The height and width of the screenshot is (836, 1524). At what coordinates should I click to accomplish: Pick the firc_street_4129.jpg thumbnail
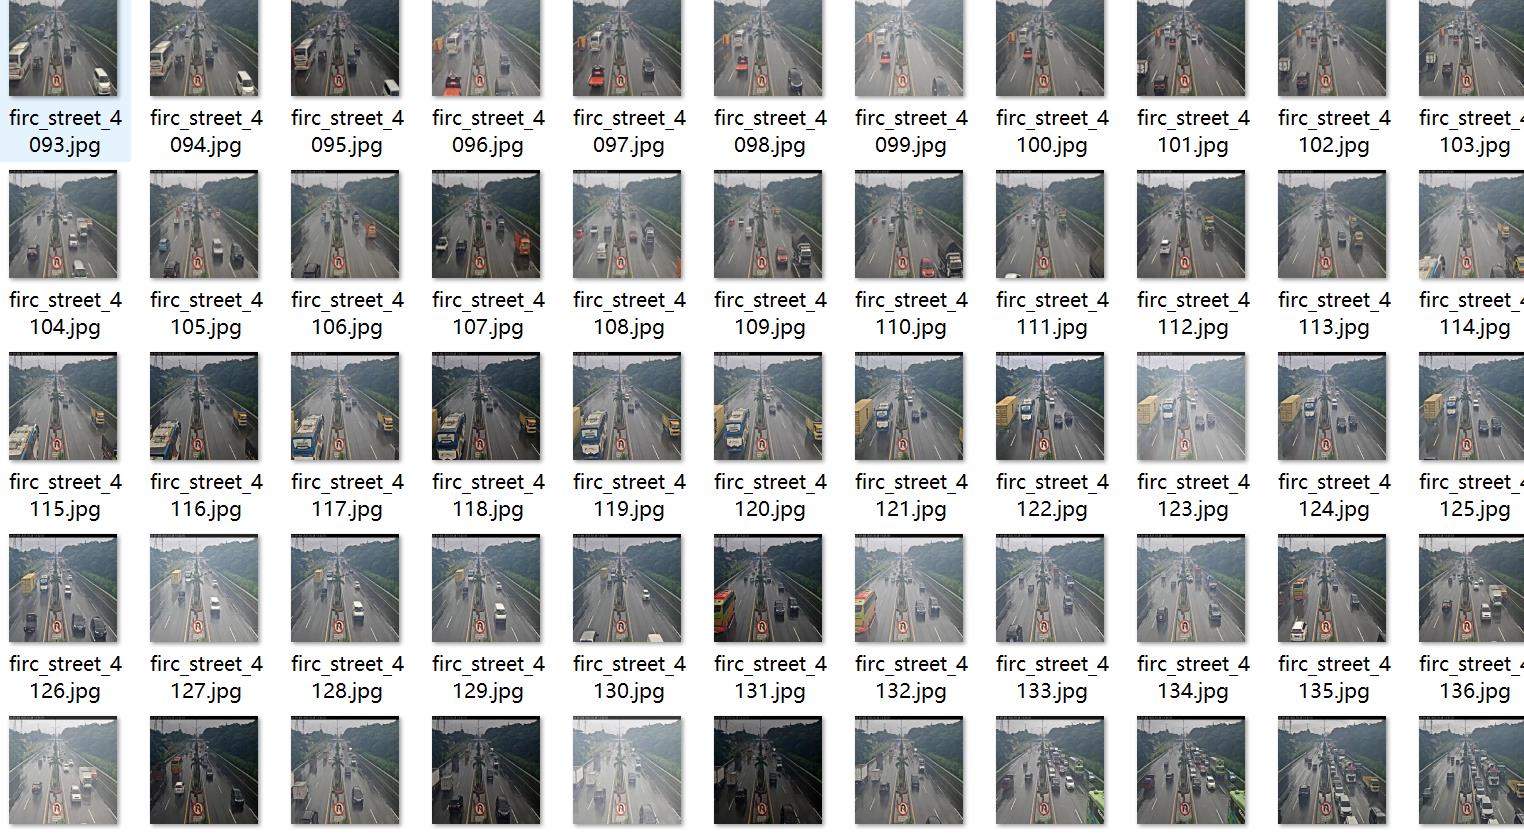coord(486,588)
